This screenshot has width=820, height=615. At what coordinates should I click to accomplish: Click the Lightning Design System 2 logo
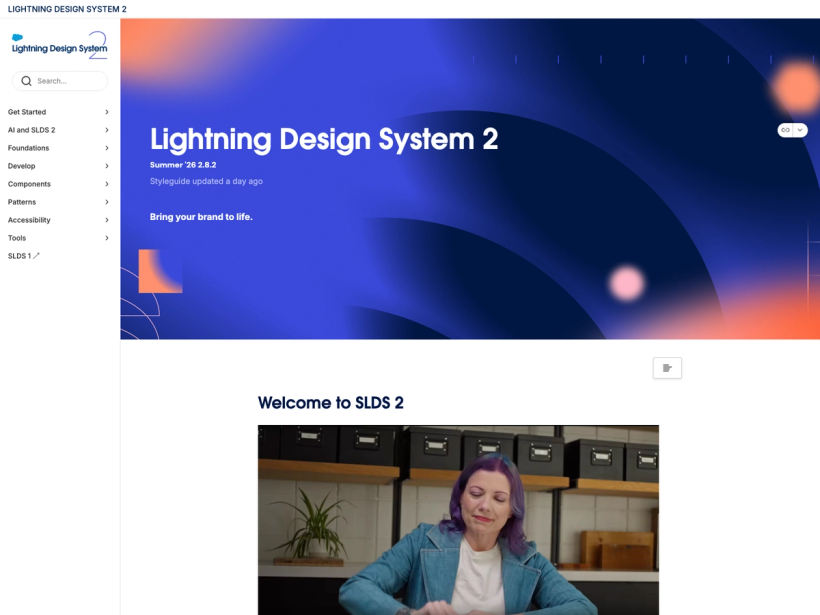59,45
